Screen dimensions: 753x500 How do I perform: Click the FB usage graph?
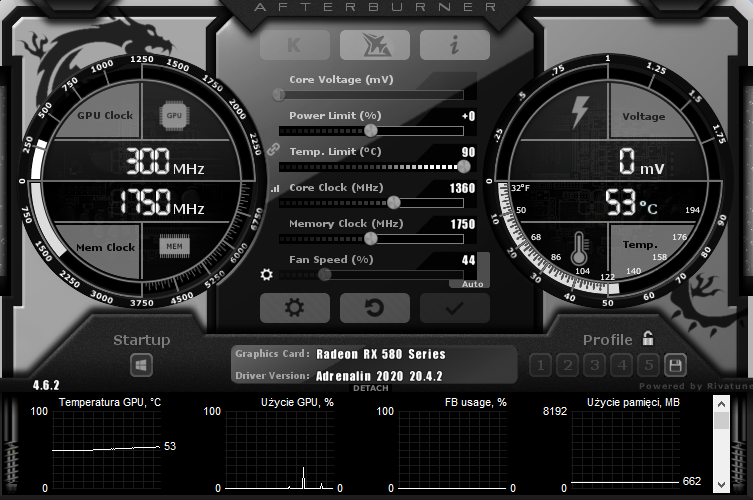452,450
